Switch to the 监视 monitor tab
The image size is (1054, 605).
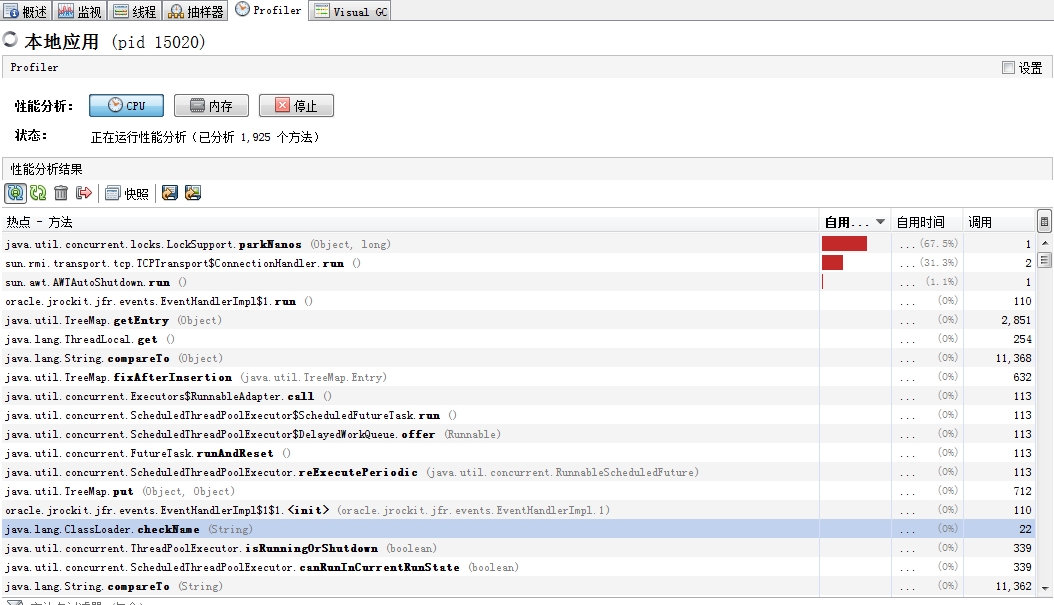click(x=80, y=11)
